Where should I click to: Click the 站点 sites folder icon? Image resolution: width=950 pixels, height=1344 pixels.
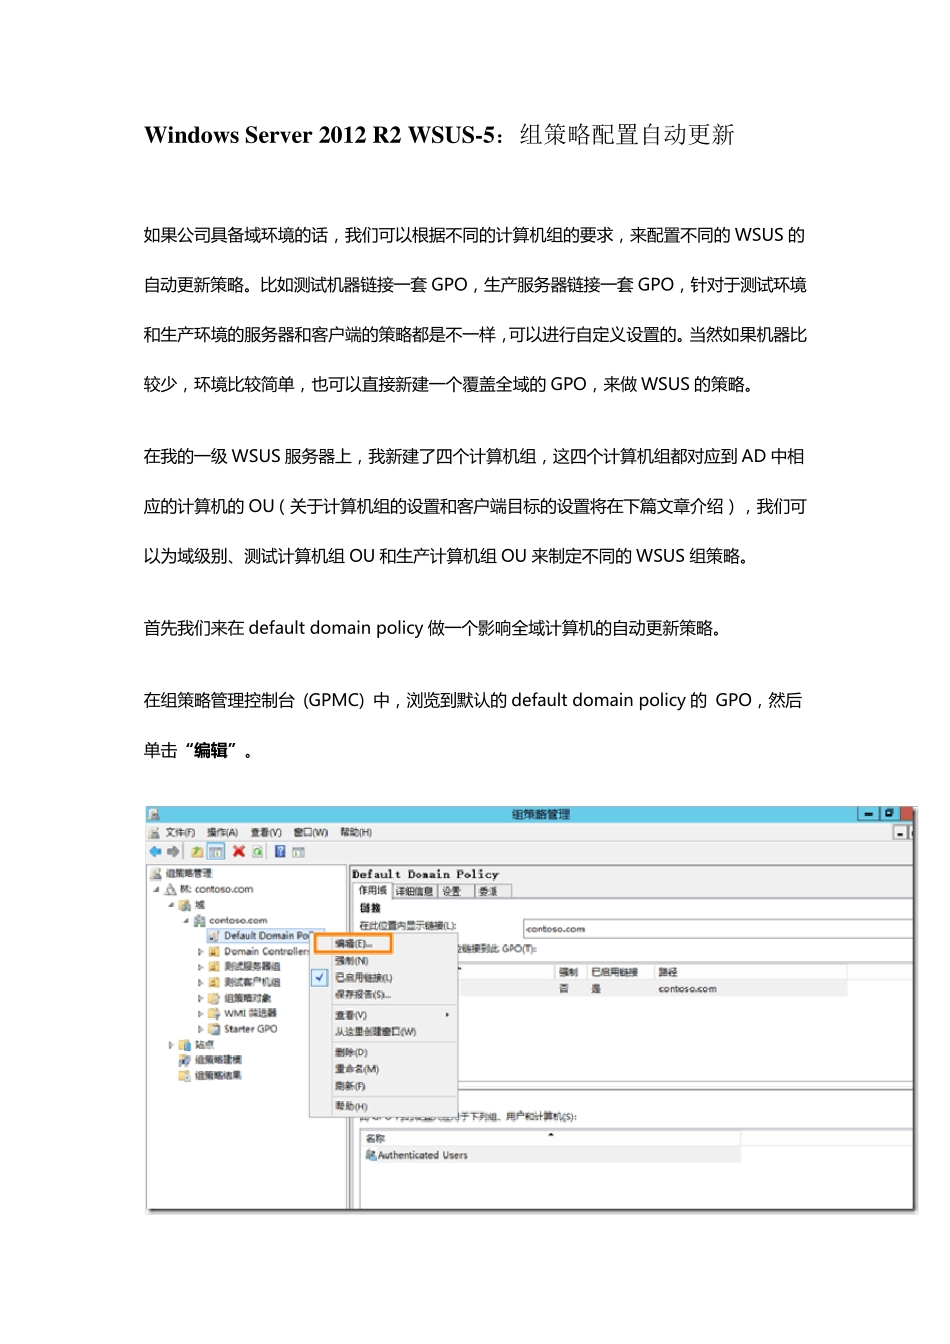[185, 1044]
